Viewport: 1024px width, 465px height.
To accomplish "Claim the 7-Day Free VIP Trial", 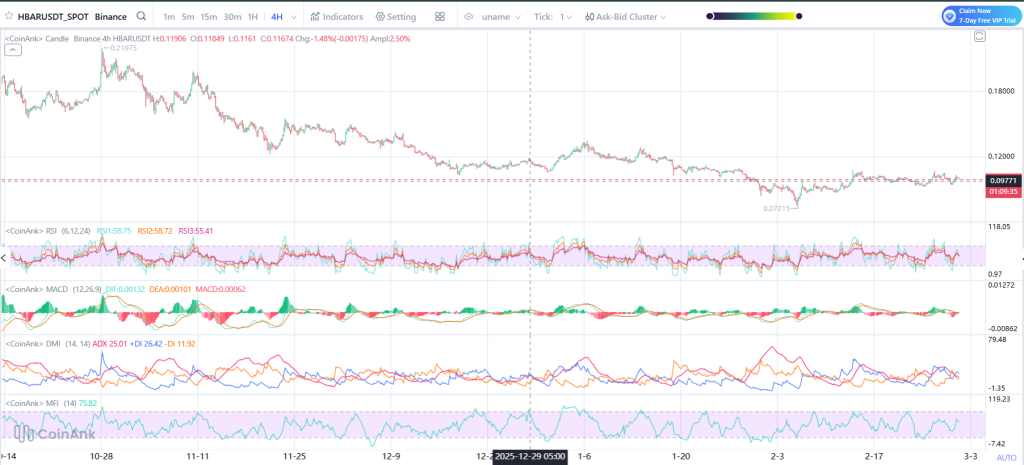I will point(981,16).
